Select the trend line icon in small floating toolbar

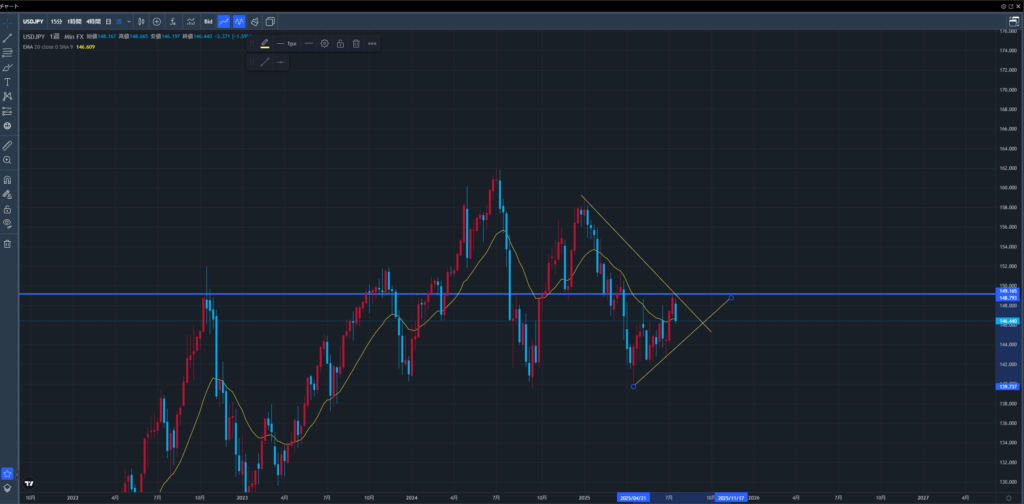(265, 63)
